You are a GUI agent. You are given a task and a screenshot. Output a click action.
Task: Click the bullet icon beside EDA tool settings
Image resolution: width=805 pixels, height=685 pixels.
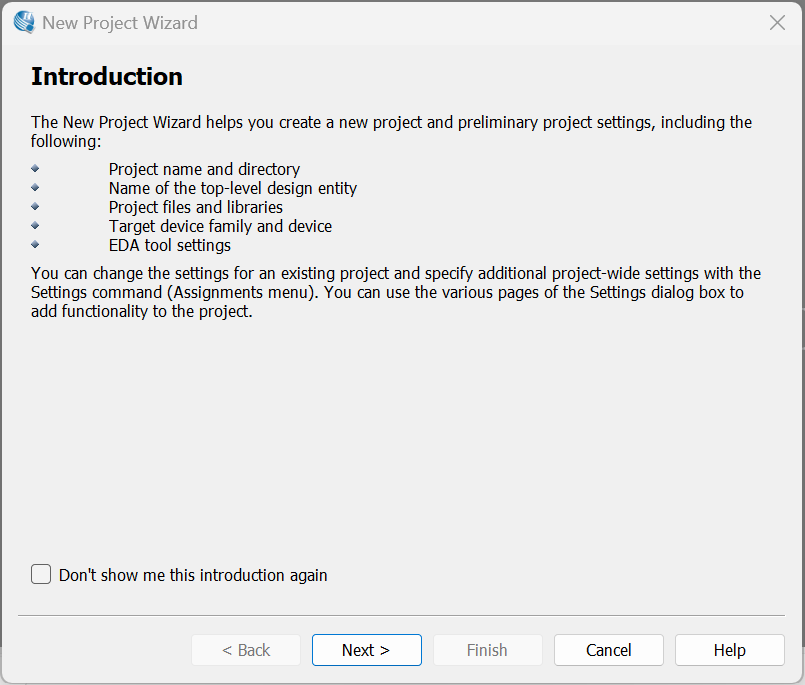36,245
